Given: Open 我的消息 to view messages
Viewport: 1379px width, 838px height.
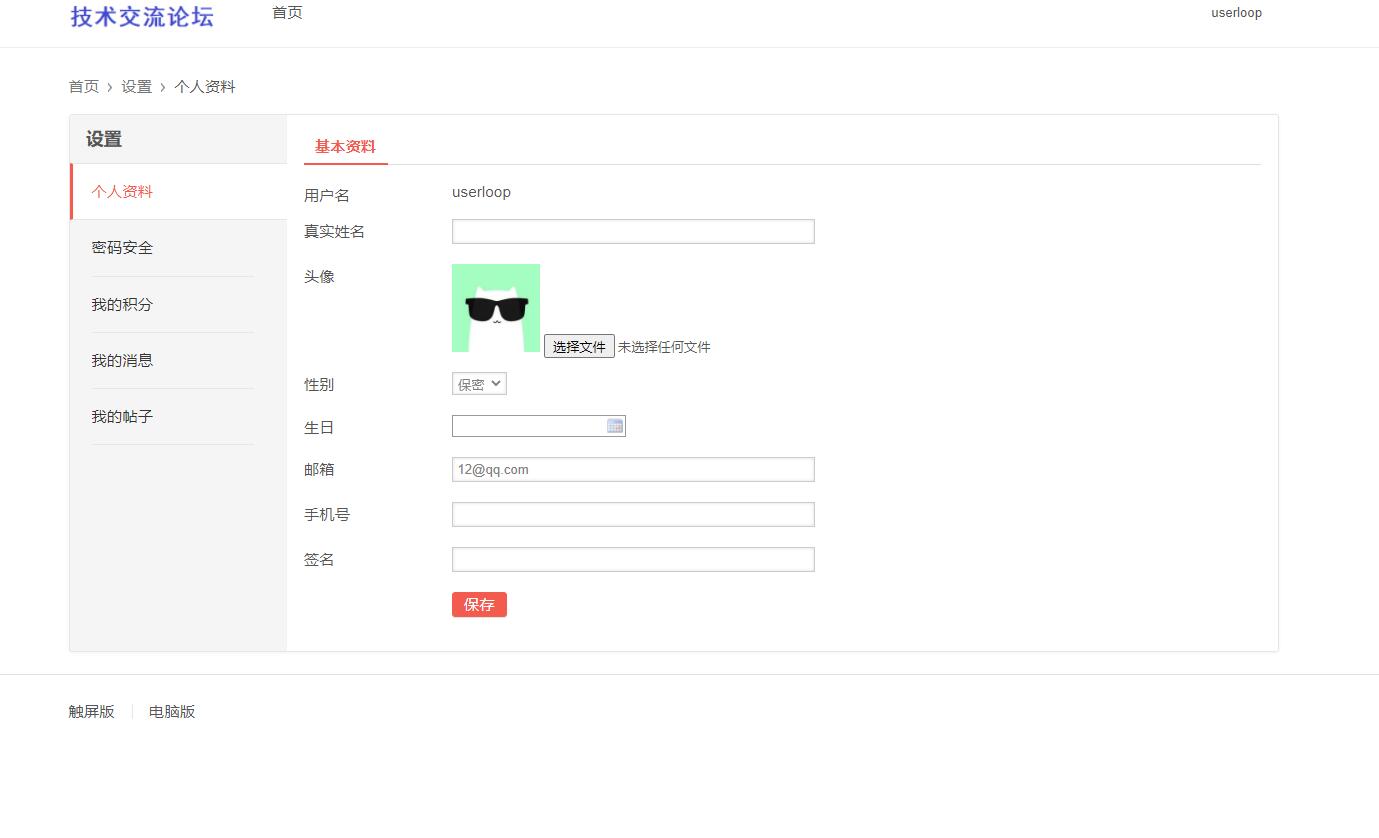Looking at the screenshot, I should tap(122, 360).
